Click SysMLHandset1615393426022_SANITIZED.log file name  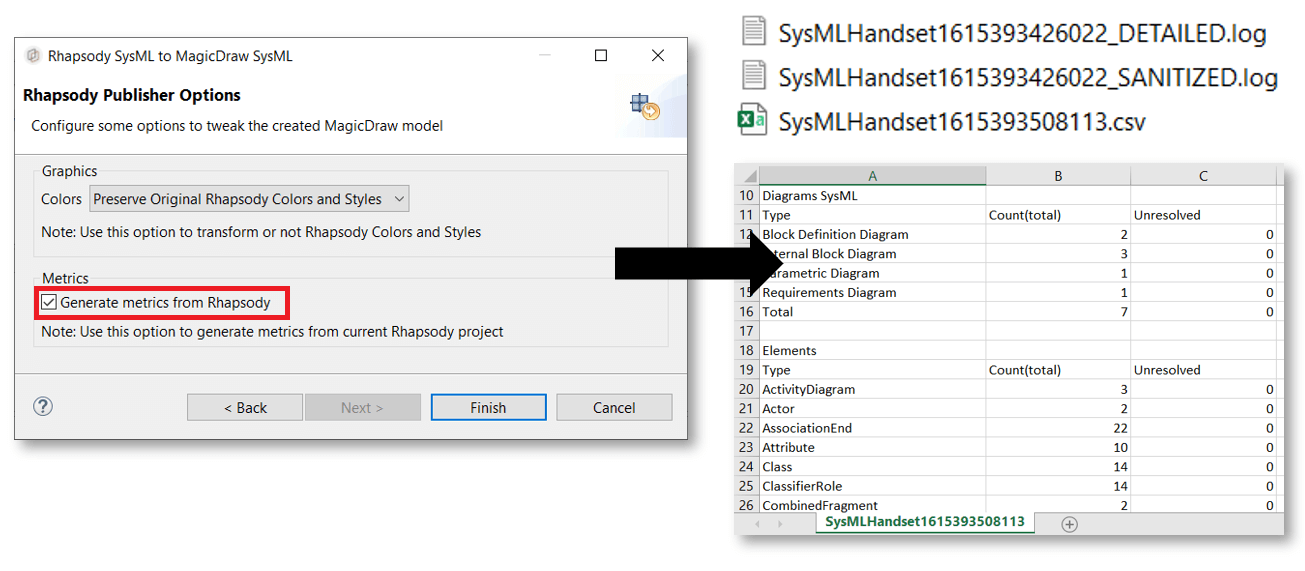[1028, 77]
